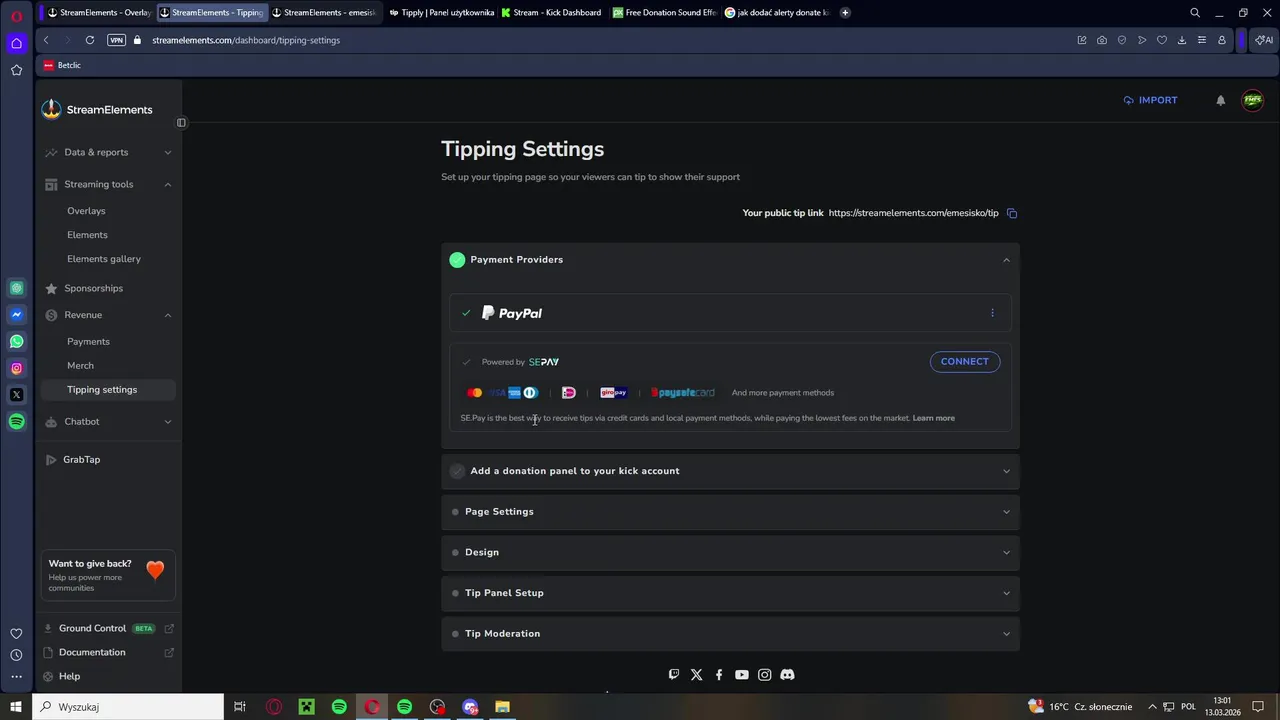The width and height of the screenshot is (1280, 720).
Task: Follow the Learn more link
Action: tap(934, 418)
